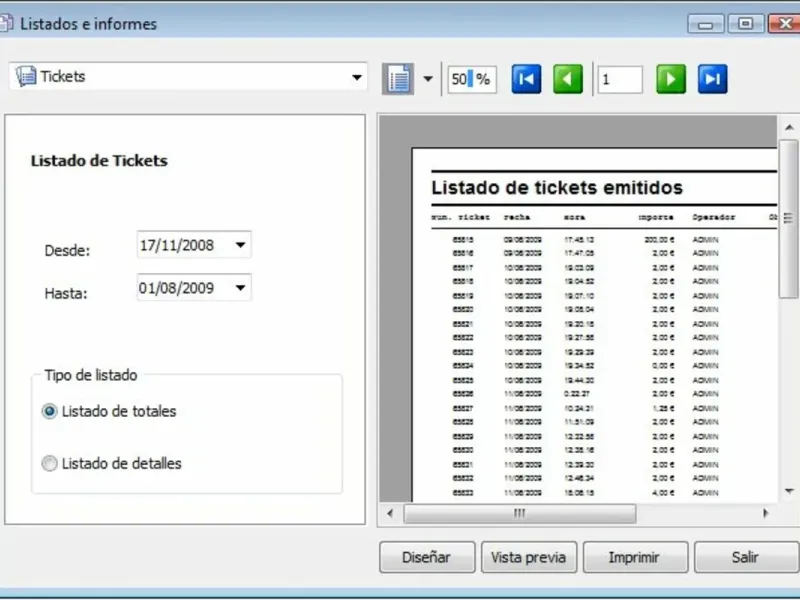Click the Tickets report icon

coord(26,77)
